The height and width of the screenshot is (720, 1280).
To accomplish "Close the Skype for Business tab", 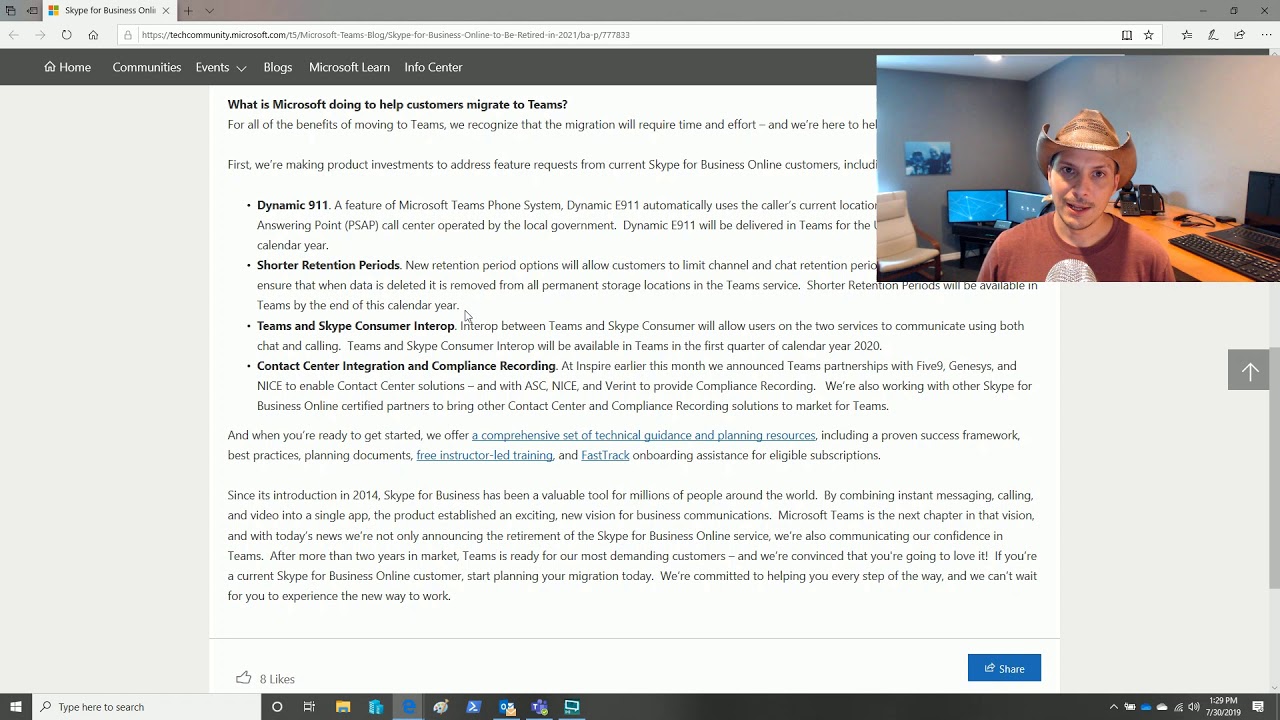I will pos(166,11).
